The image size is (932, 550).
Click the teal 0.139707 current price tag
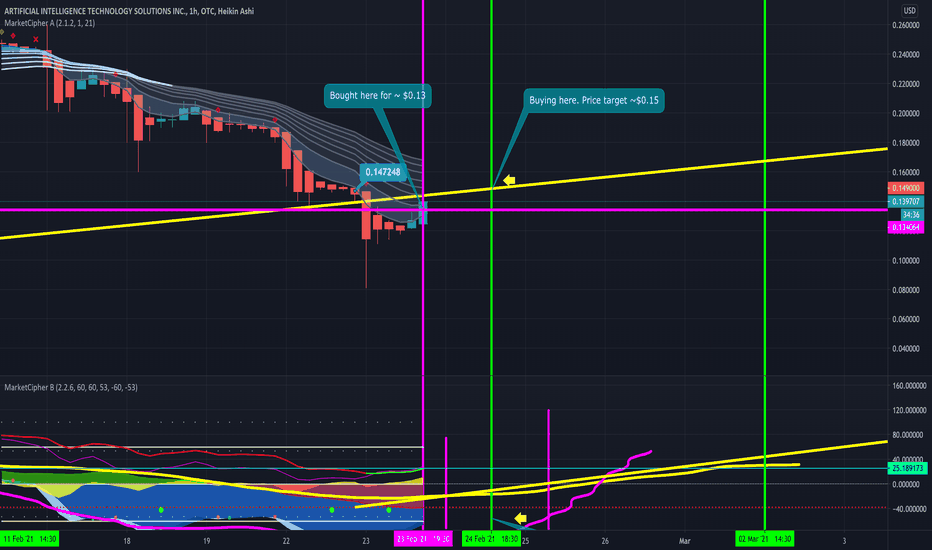click(x=905, y=202)
